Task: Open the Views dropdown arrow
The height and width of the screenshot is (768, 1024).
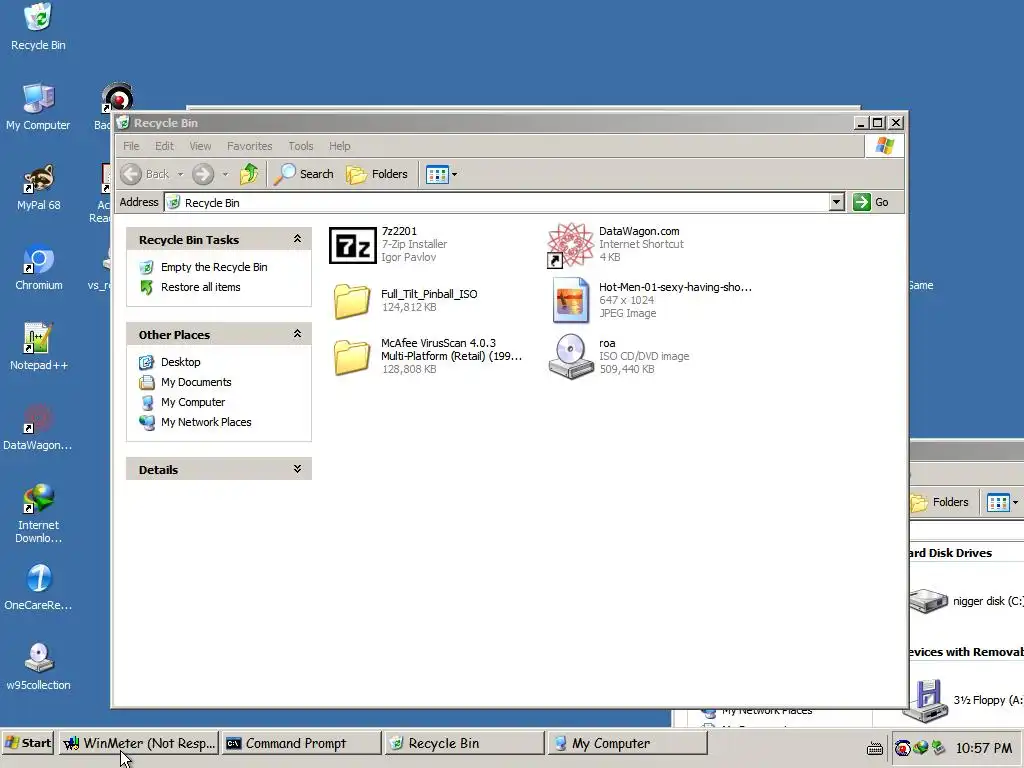Action: 455,174
